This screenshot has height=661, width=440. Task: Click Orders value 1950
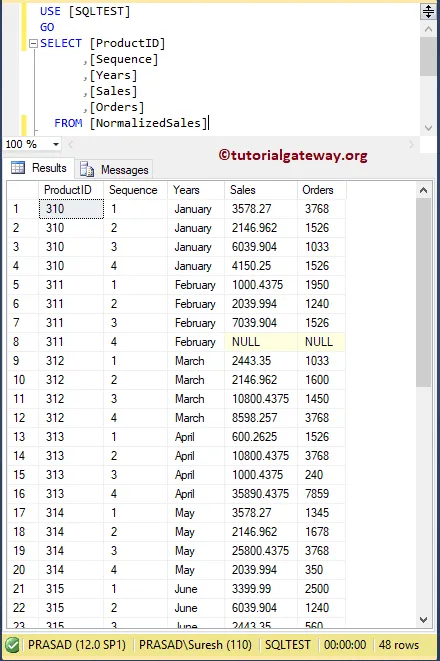click(322, 285)
